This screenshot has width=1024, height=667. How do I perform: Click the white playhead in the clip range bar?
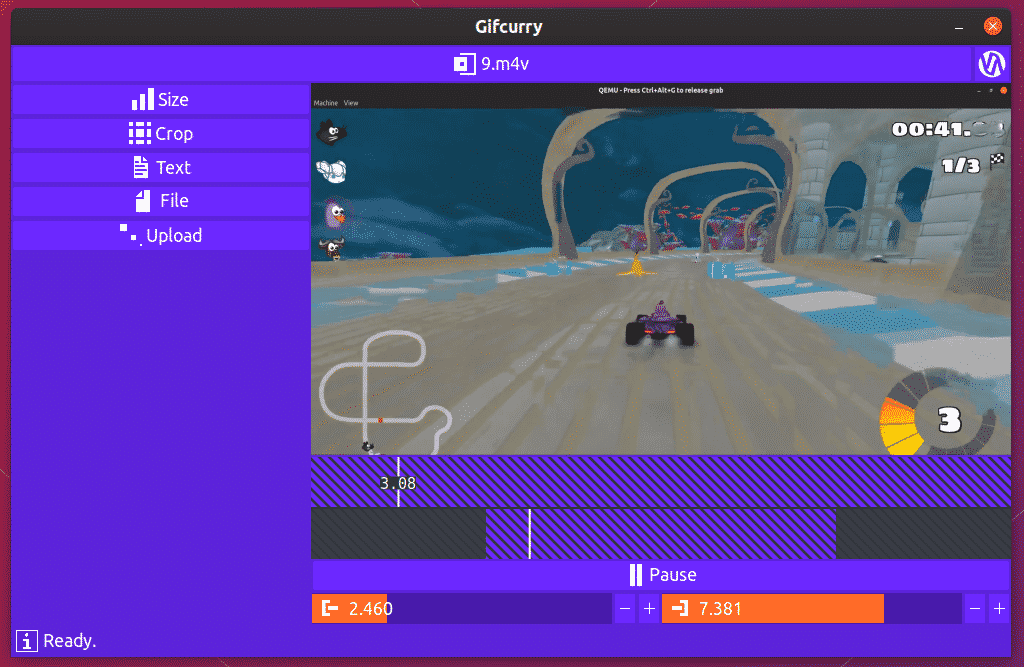point(530,534)
